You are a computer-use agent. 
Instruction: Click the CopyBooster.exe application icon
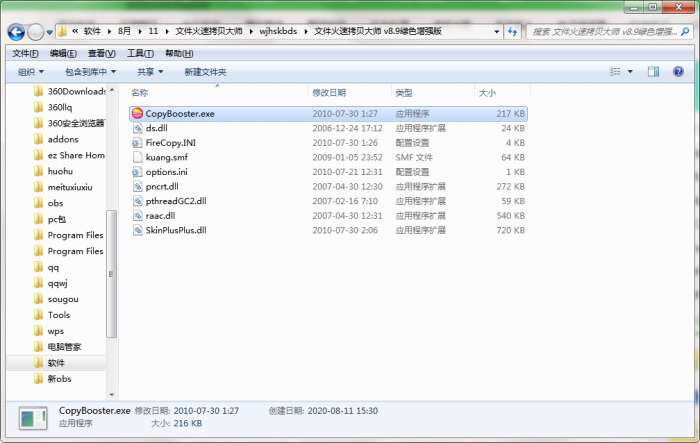(138, 114)
